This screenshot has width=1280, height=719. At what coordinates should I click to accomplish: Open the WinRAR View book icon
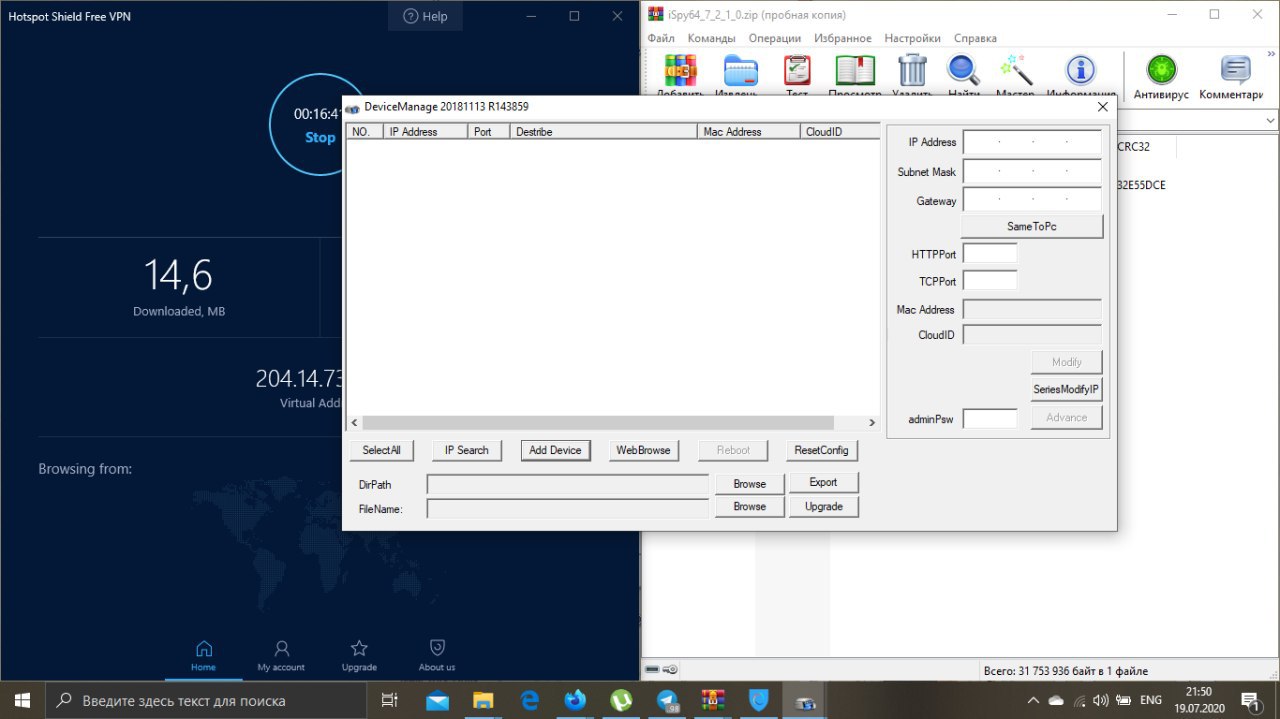coord(855,71)
